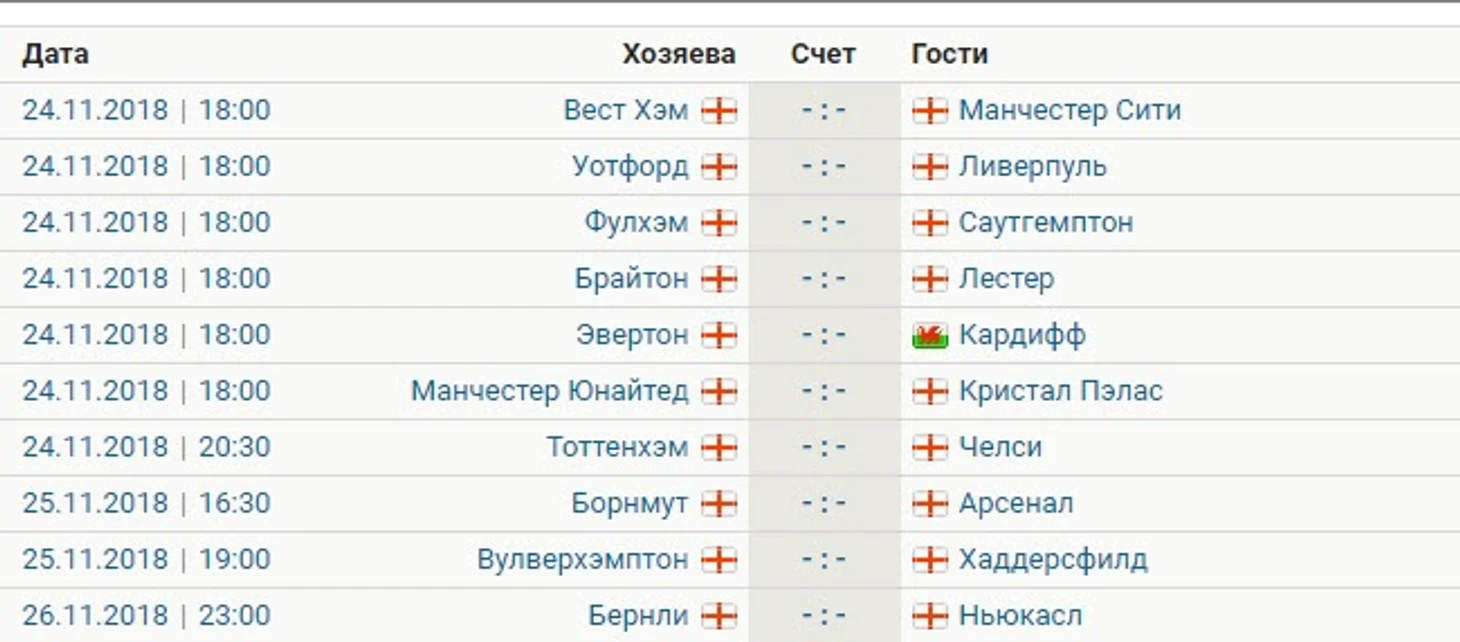Click the England flag next to Тоттенхэм

click(x=719, y=446)
